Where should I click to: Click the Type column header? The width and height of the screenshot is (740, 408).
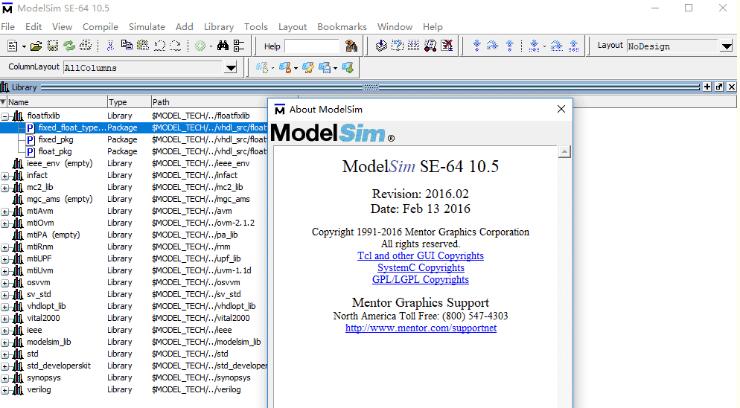pos(128,102)
